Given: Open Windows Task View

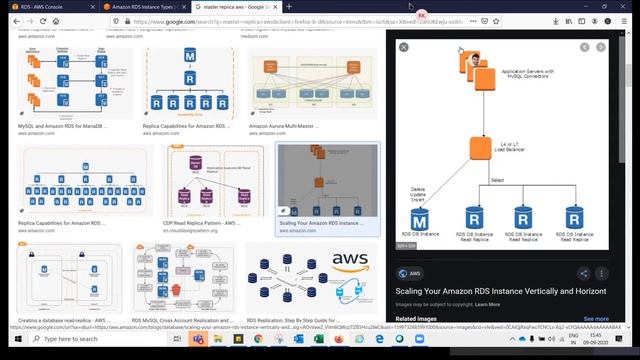Looking at the screenshot, I should (x=177, y=339).
